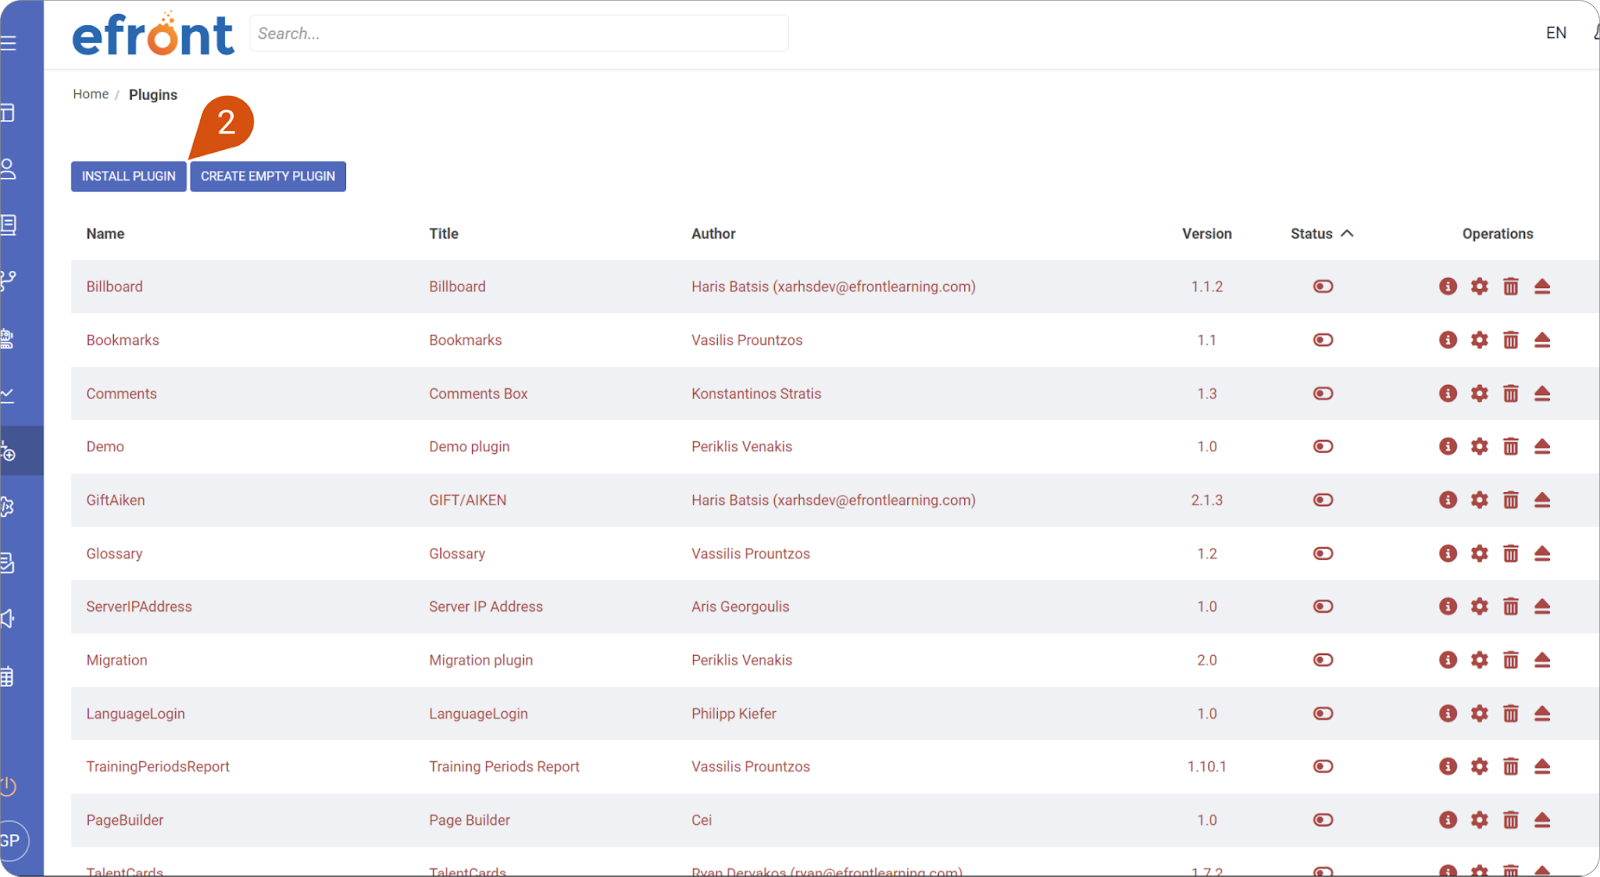This screenshot has height=877, width=1600.
Task: Show info for TrainingPeriodsReport plugin
Action: click(1448, 766)
